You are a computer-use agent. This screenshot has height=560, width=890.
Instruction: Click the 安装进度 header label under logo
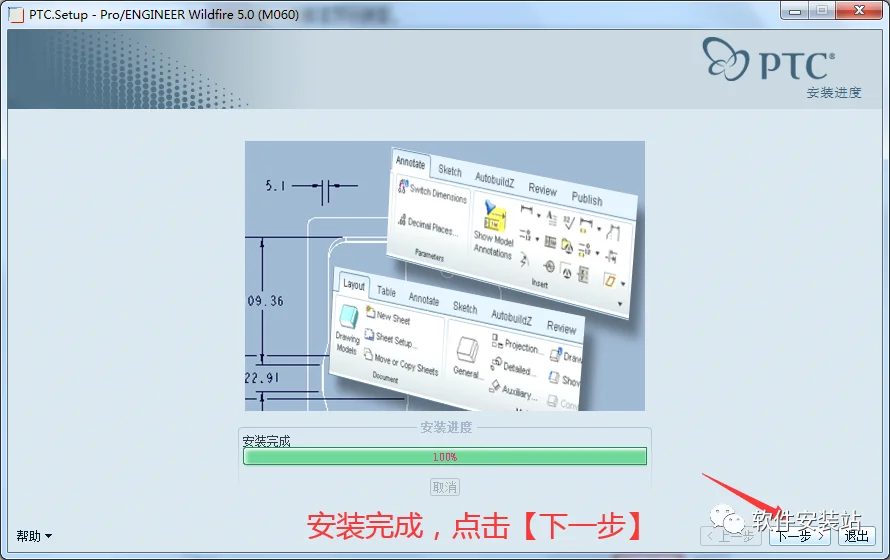click(x=834, y=92)
